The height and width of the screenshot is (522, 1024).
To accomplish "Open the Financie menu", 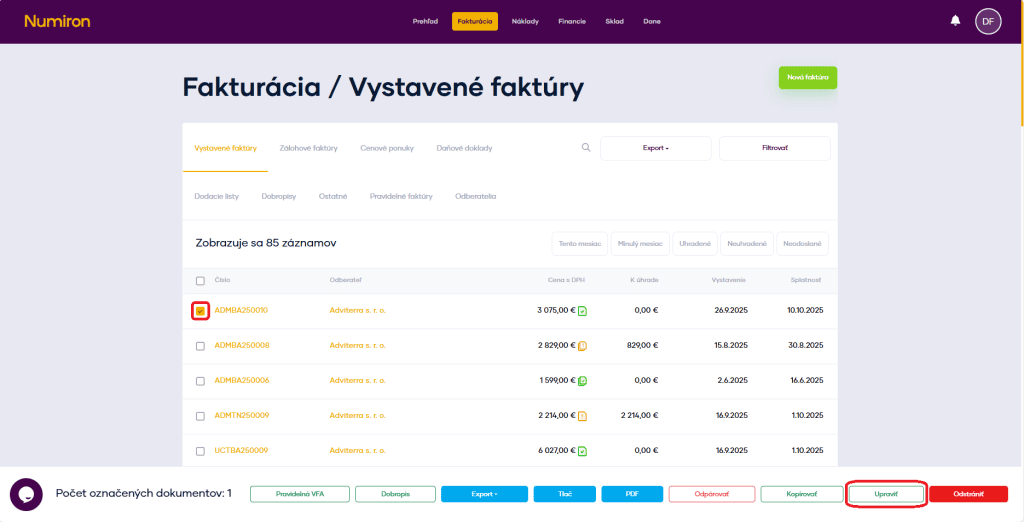I will click(572, 22).
